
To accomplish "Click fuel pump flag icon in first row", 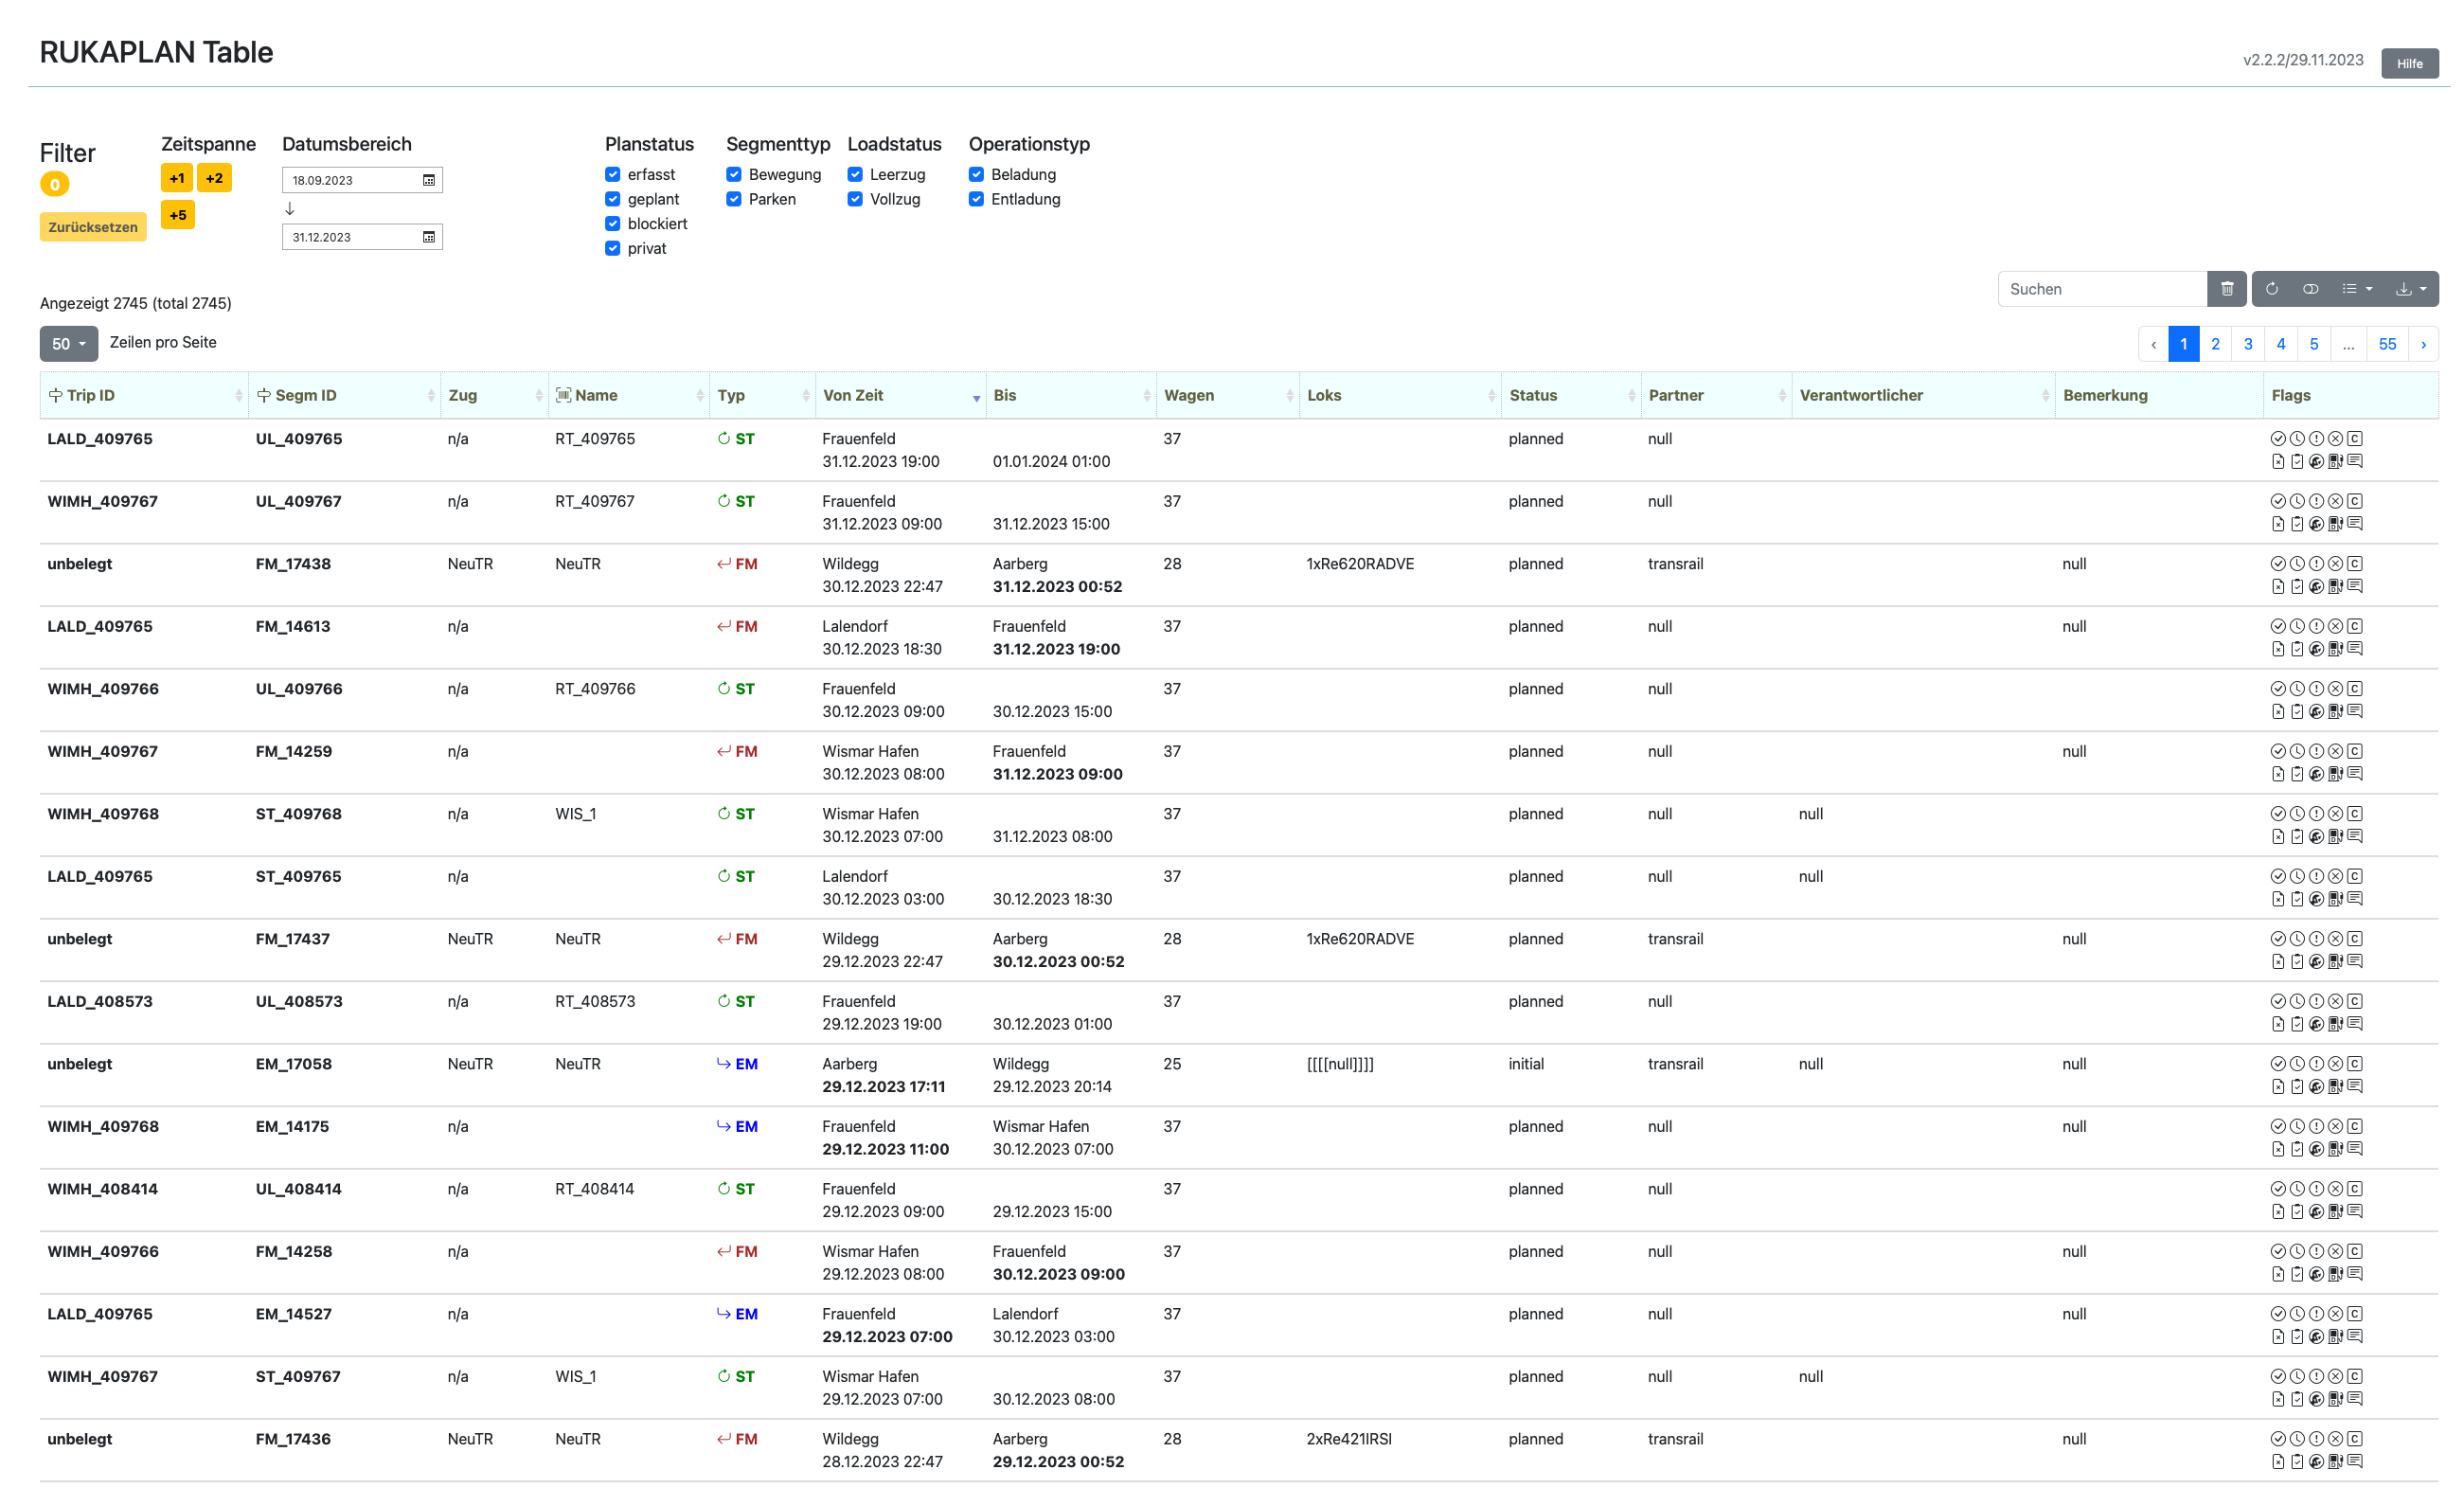I will [x=2335, y=462].
